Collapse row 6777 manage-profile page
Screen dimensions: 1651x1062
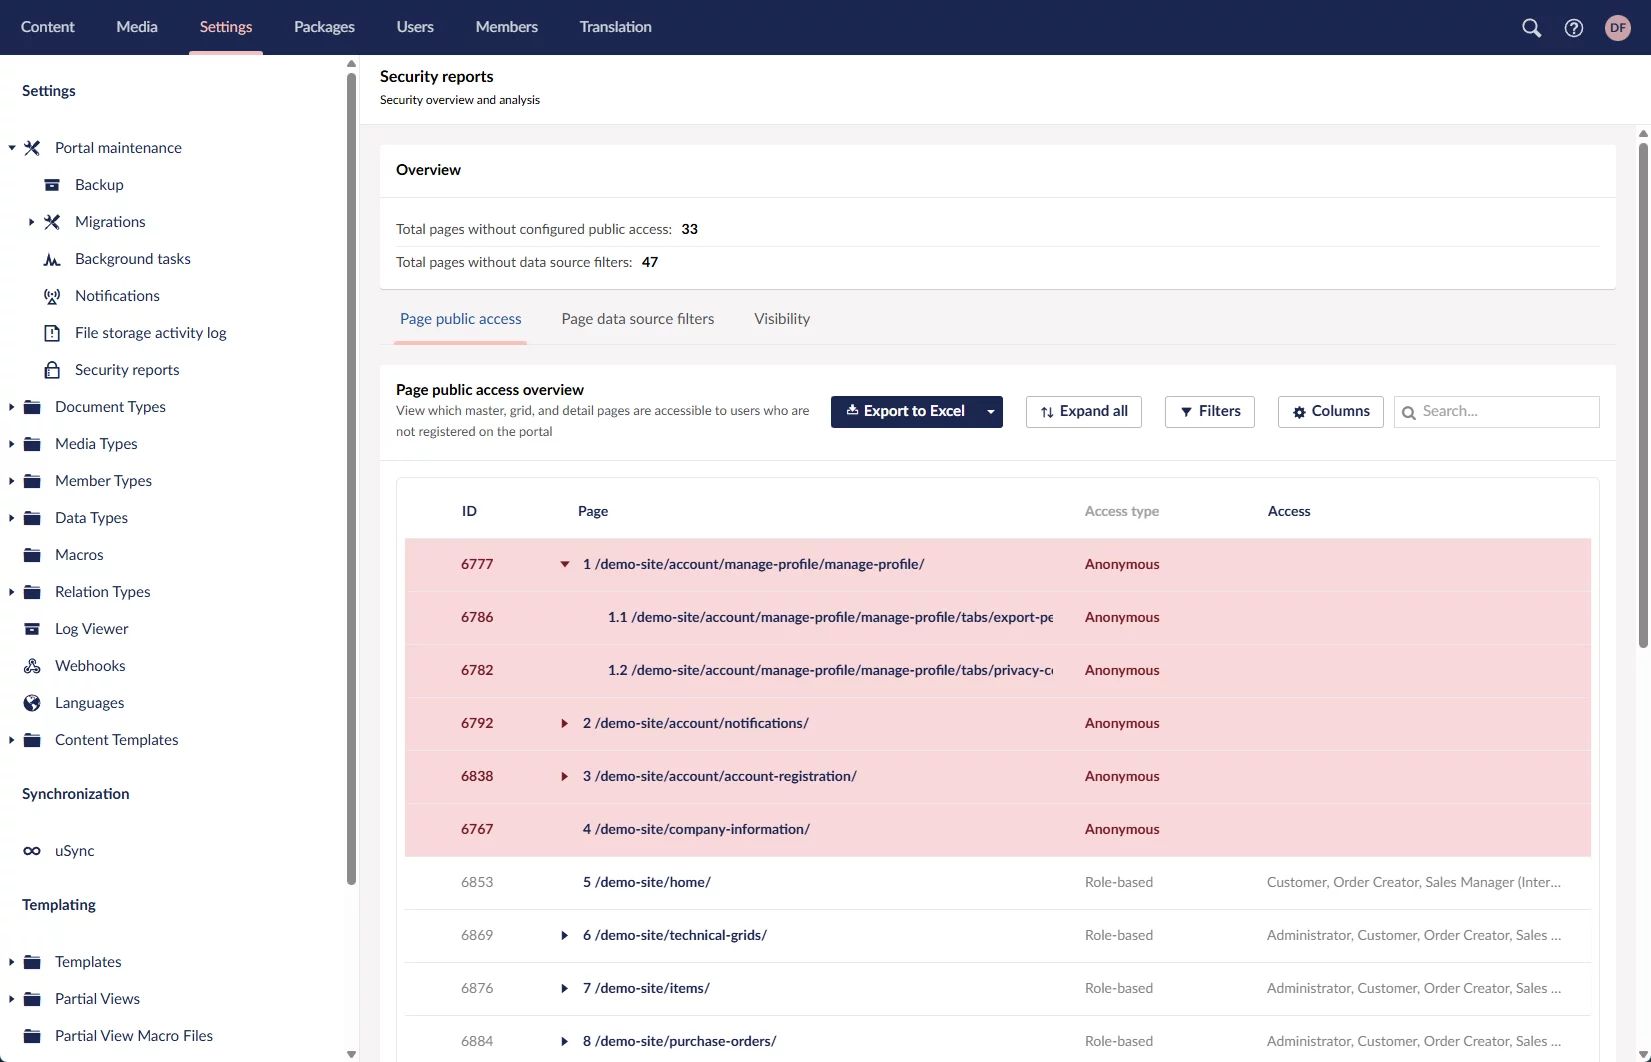pyautogui.click(x=565, y=564)
